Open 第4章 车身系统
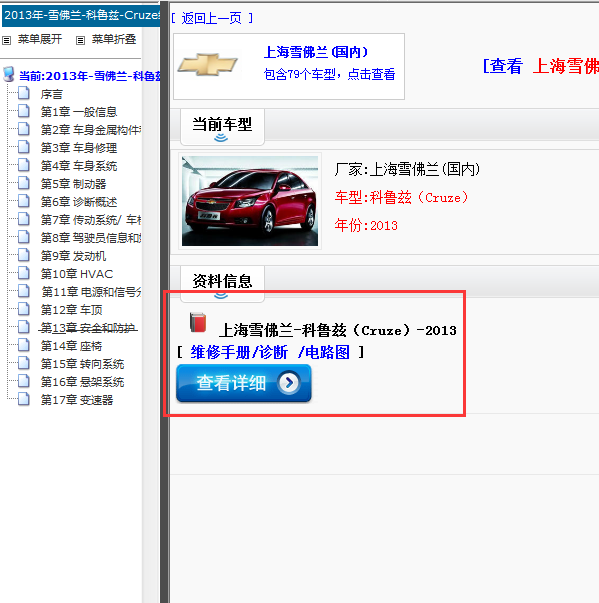The width and height of the screenshot is (599, 603). coord(79,166)
